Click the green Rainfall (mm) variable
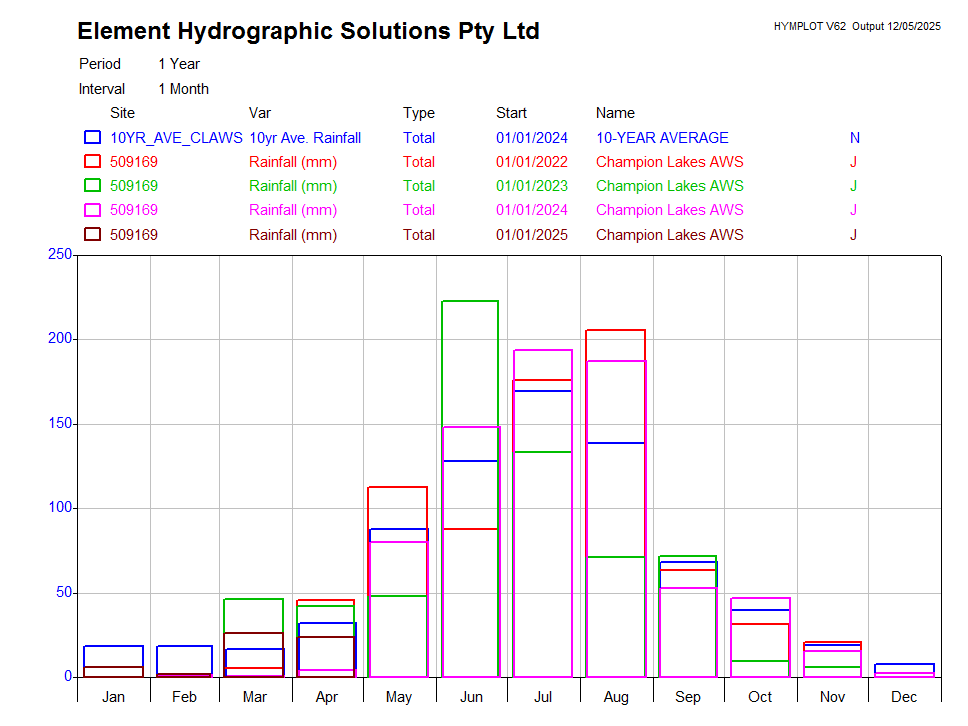The height and width of the screenshot is (726, 968). point(293,186)
